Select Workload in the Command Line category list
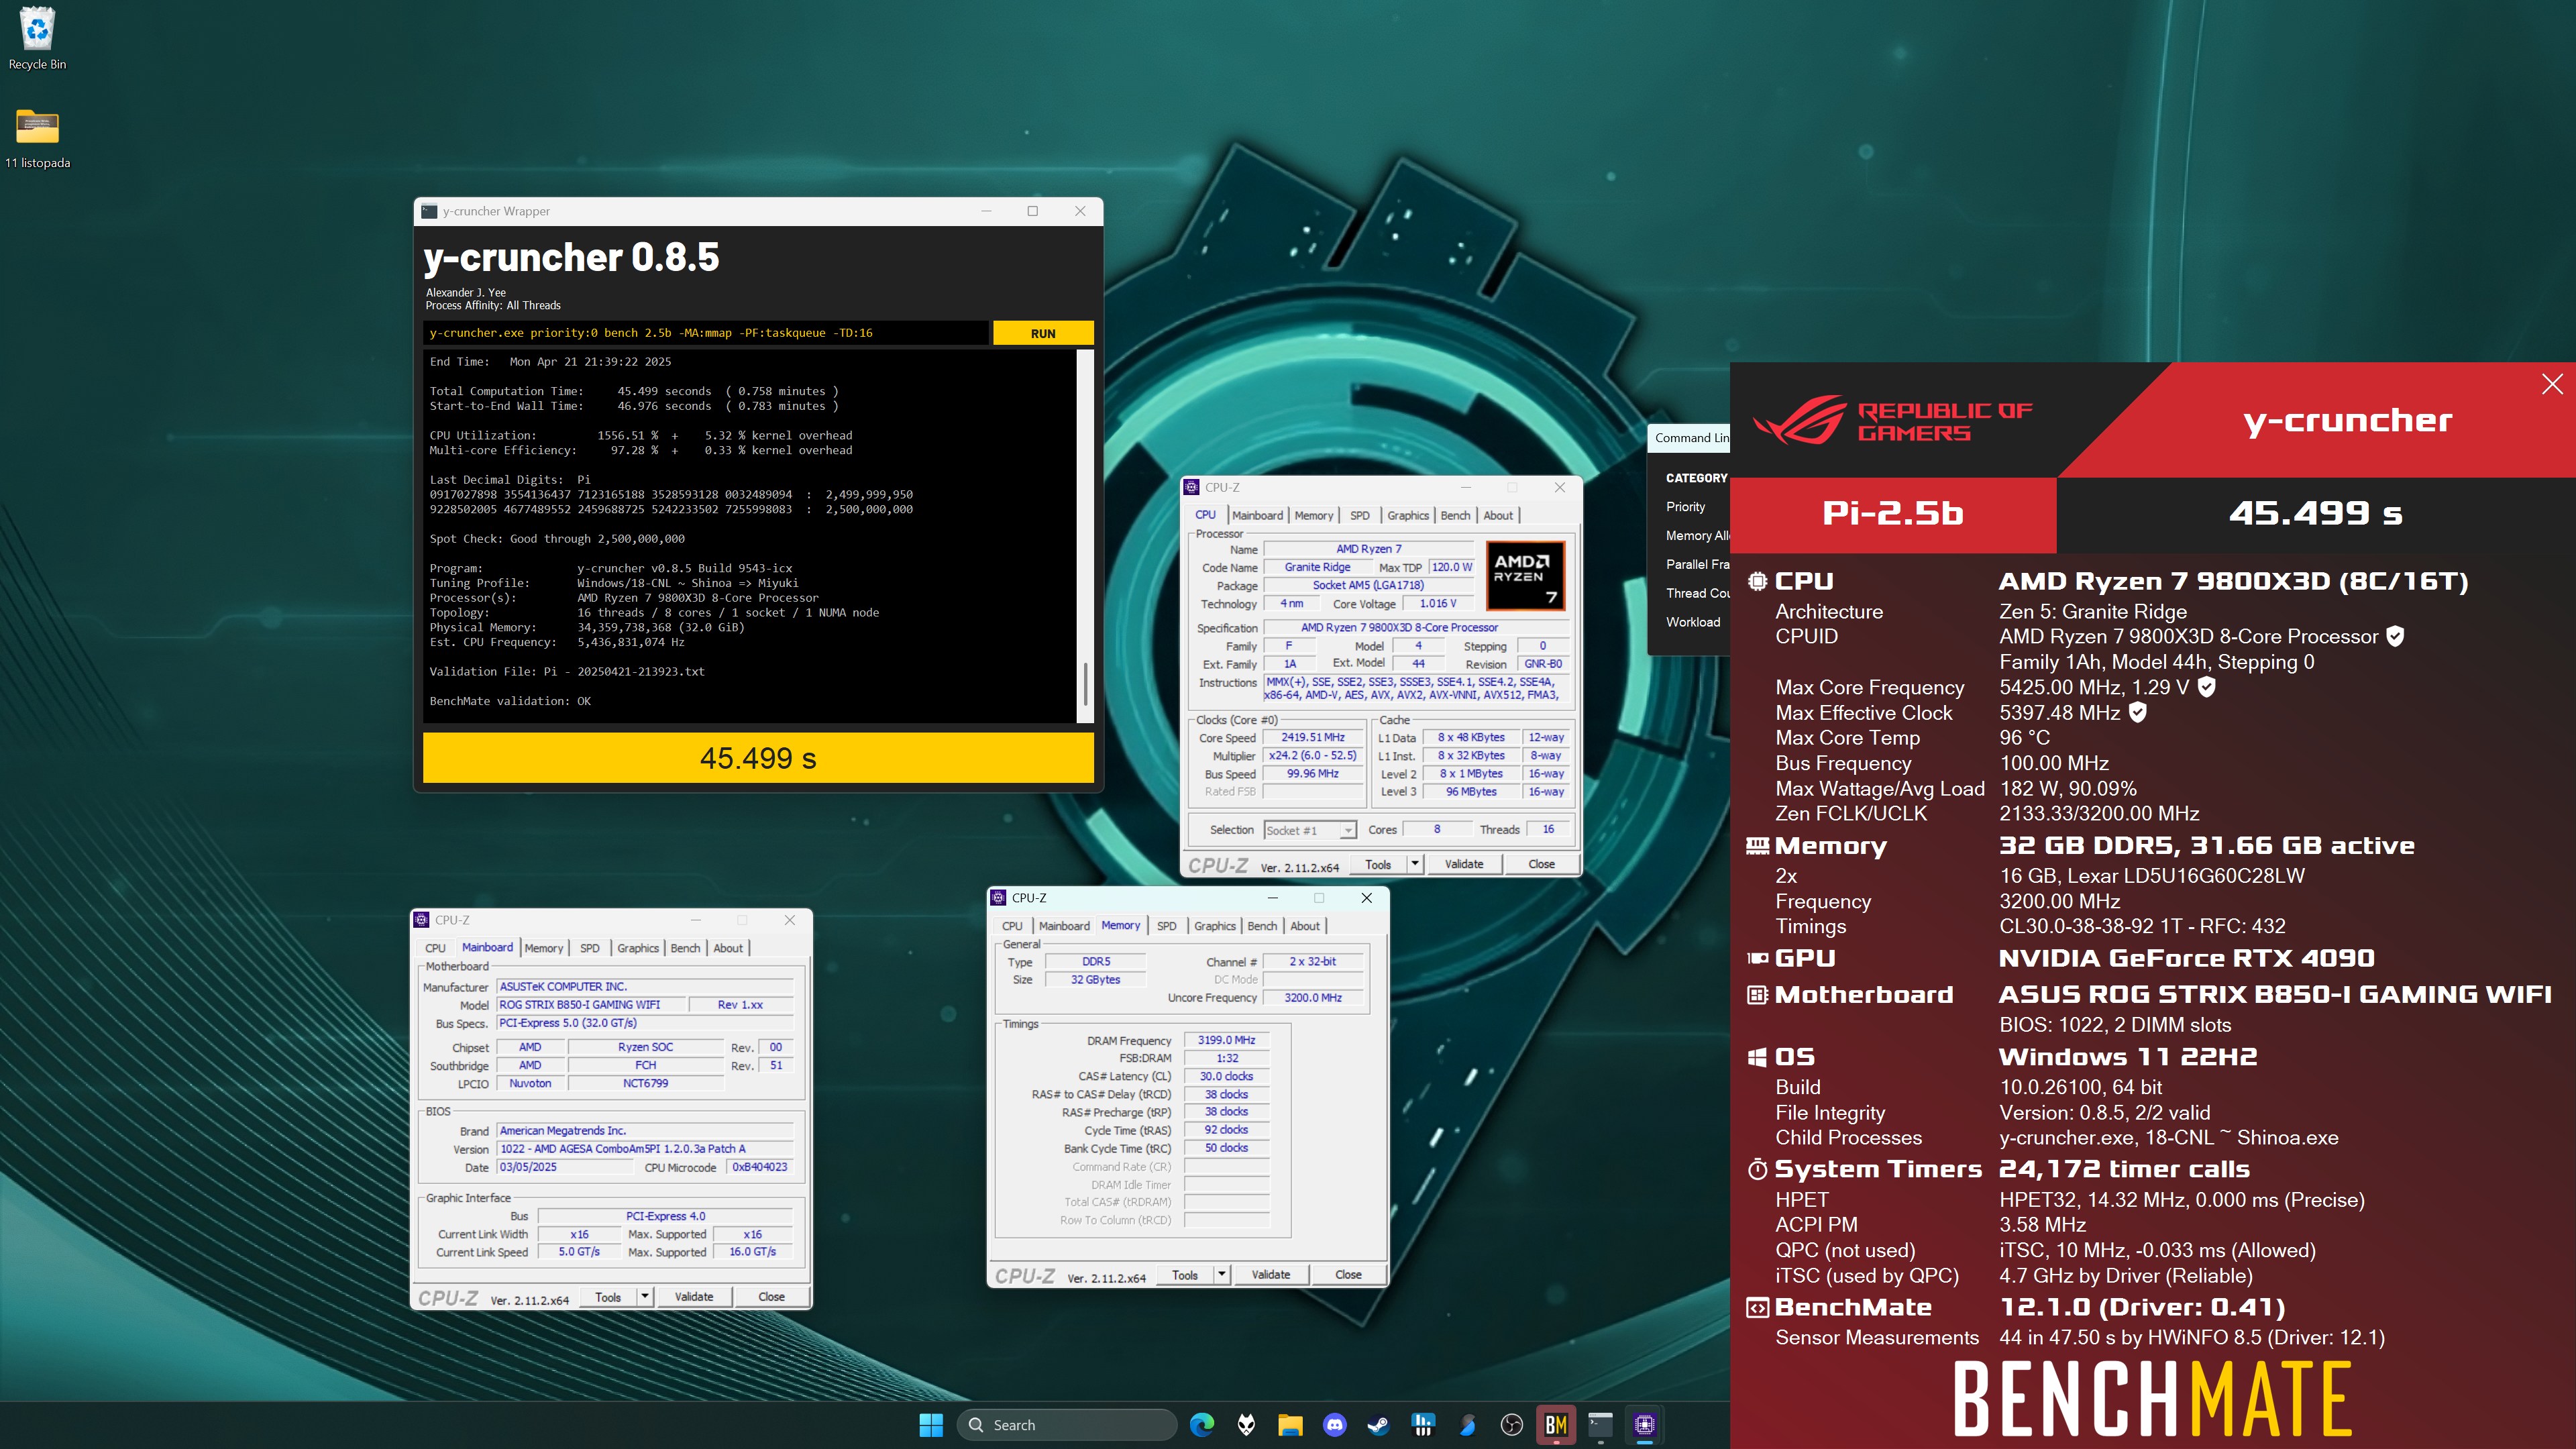The height and width of the screenshot is (1449, 2576). [x=1693, y=622]
